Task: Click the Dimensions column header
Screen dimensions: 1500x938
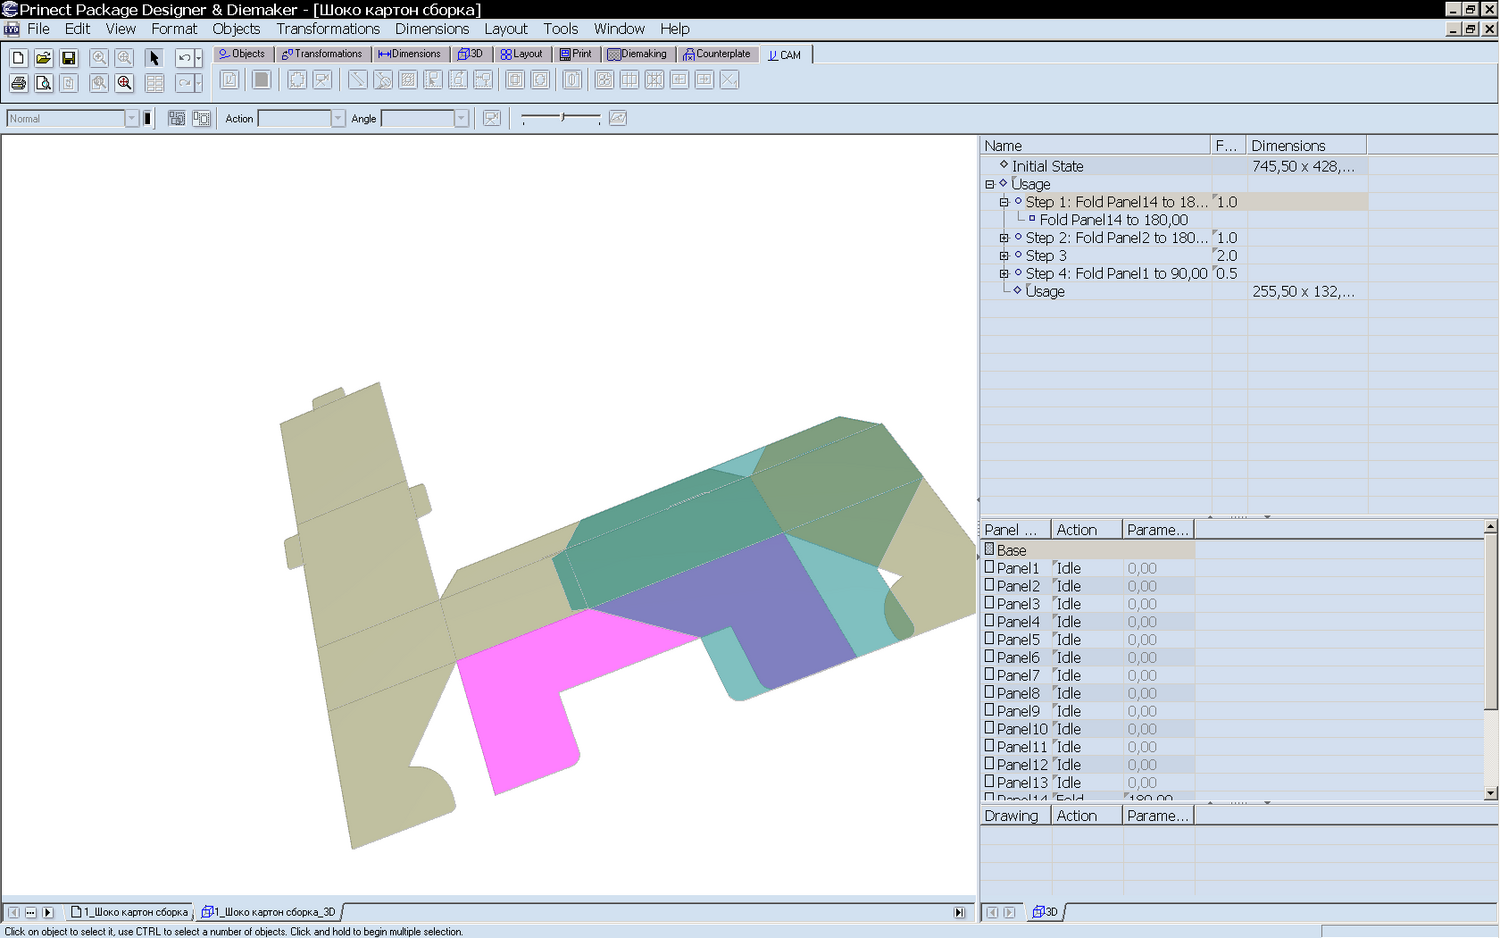Action: [x=1306, y=146]
